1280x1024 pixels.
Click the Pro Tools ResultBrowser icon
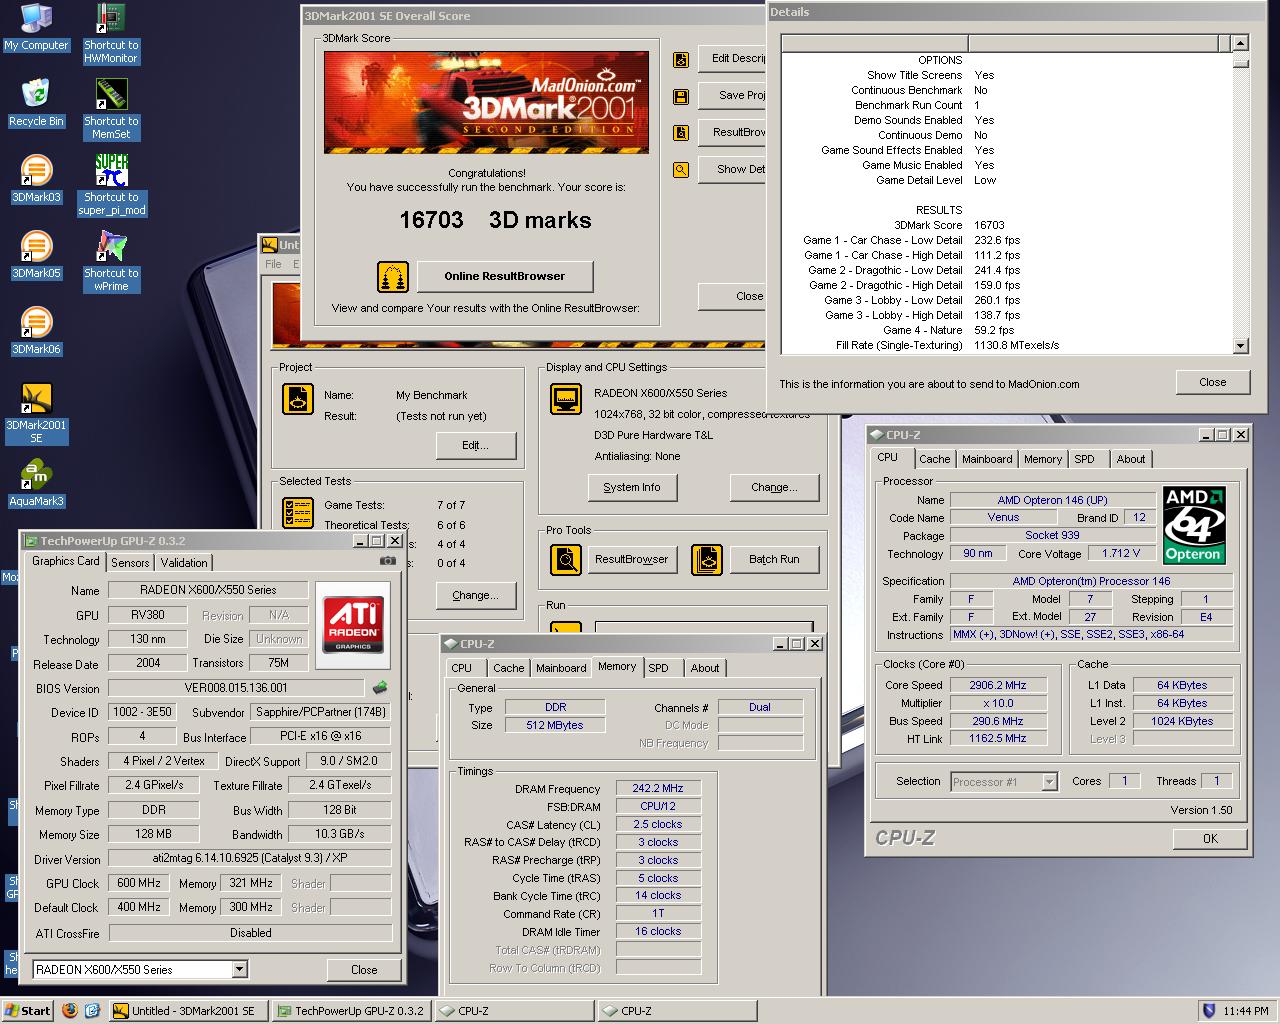(566, 559)
